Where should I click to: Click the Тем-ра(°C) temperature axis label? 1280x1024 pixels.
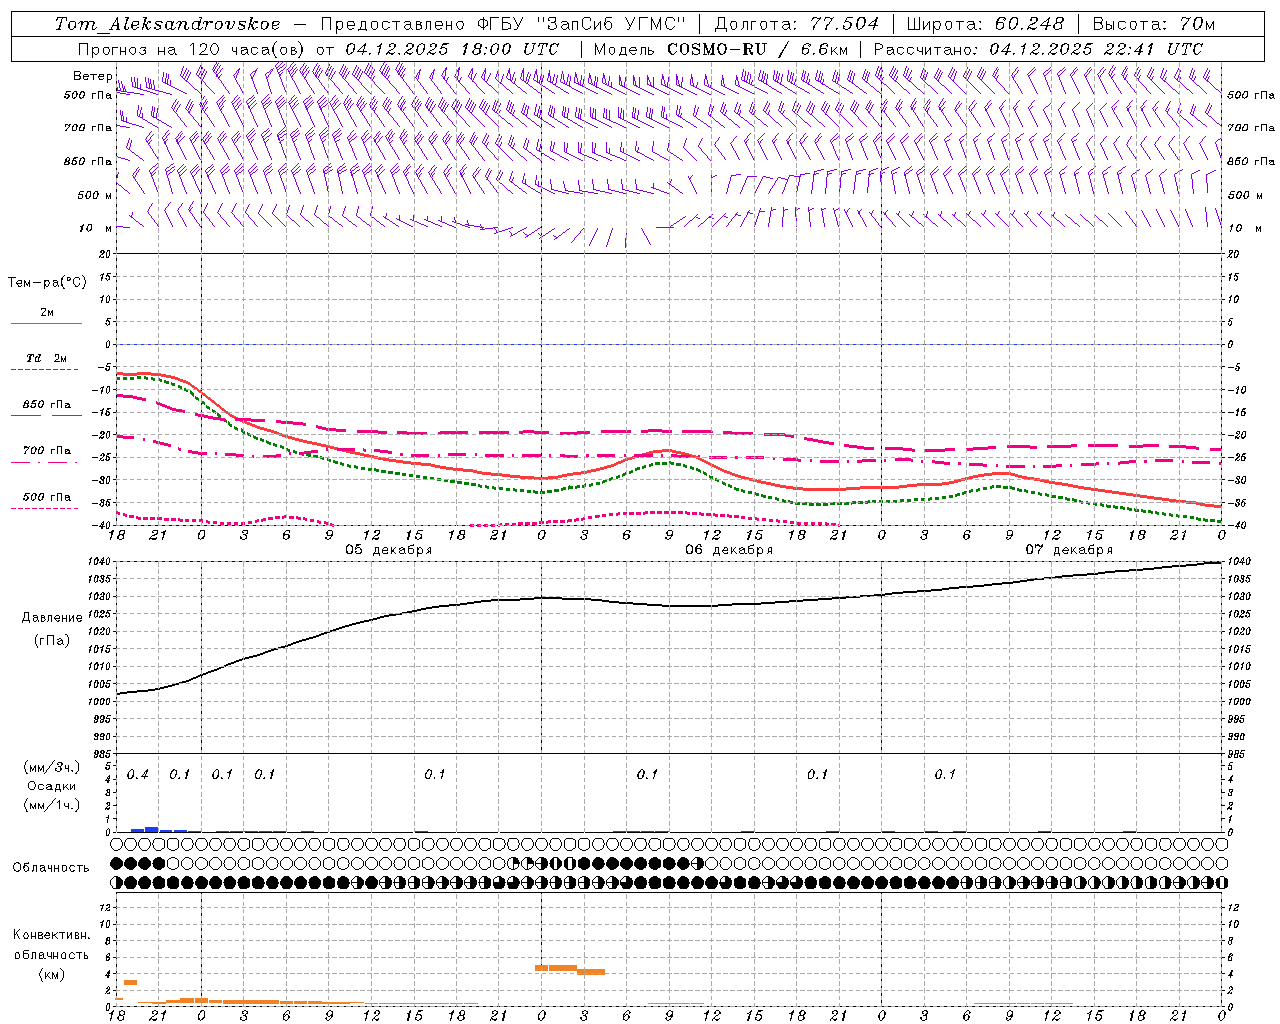tap(47, 283)
